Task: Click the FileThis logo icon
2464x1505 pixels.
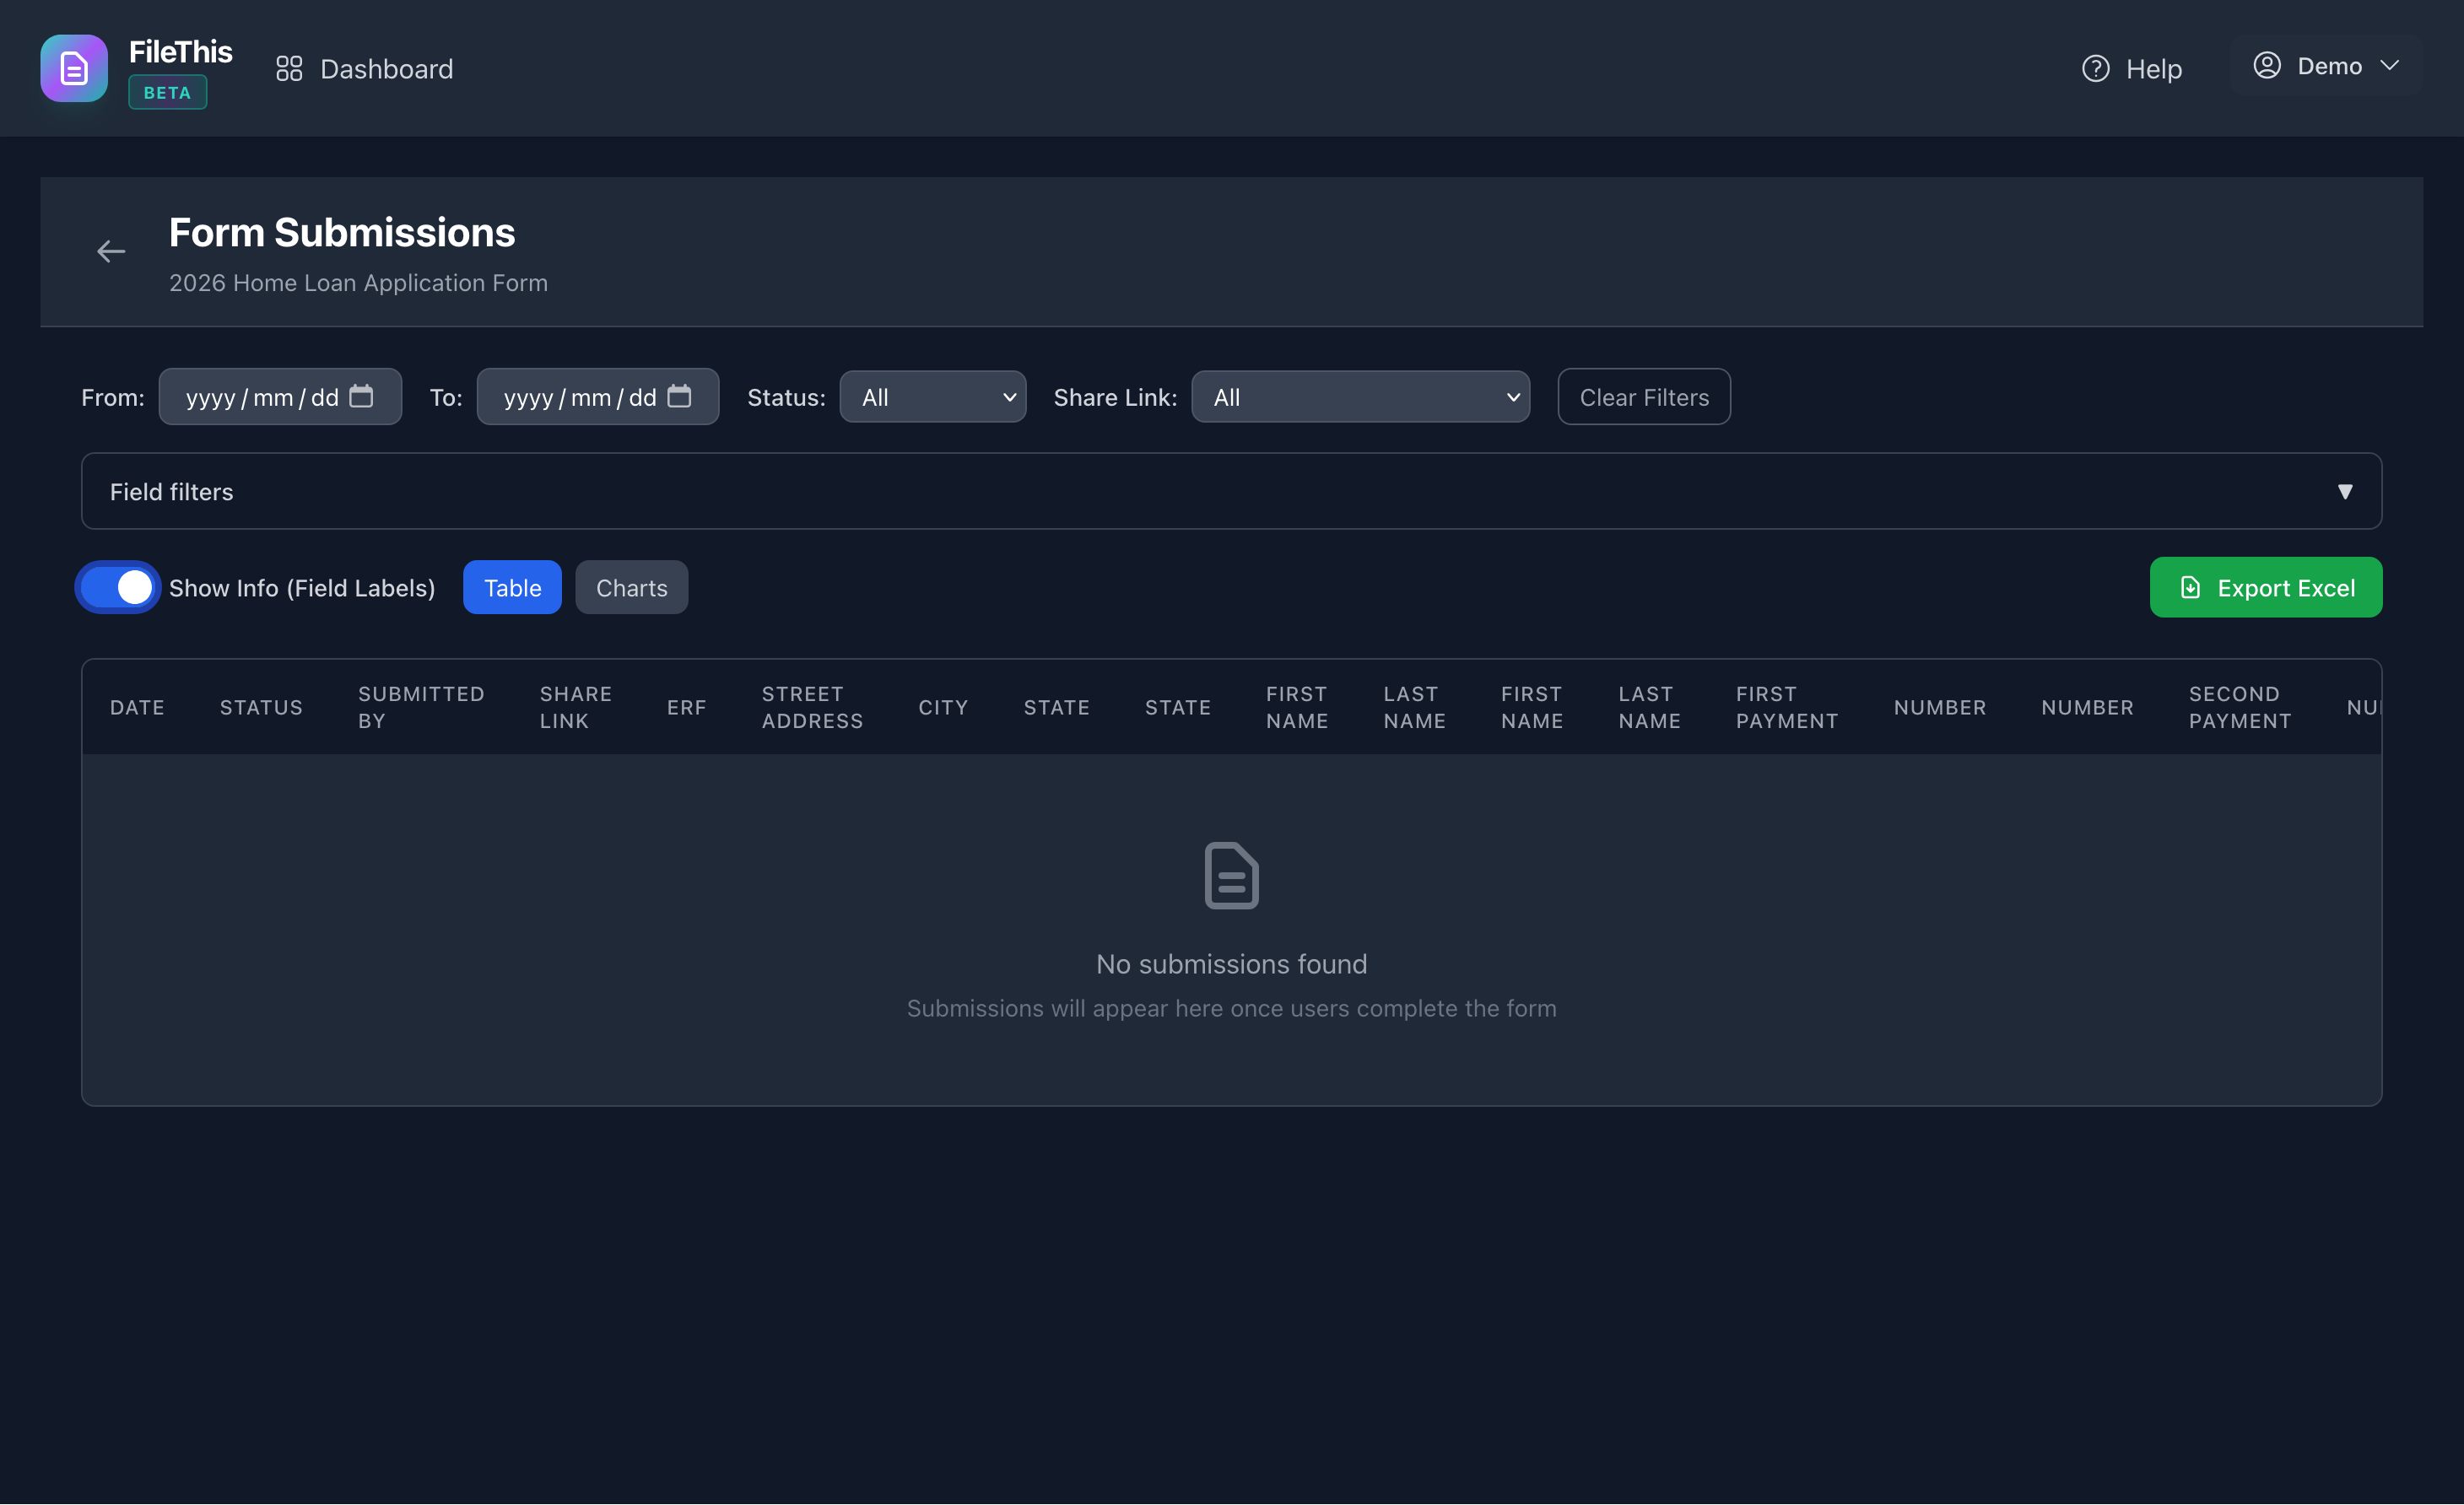Action: (x=73, y=68)
